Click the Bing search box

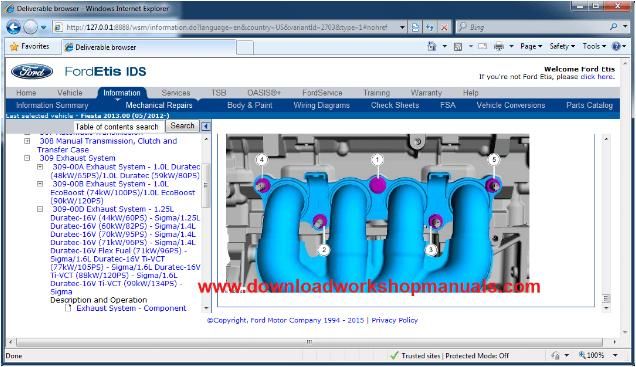531,27
